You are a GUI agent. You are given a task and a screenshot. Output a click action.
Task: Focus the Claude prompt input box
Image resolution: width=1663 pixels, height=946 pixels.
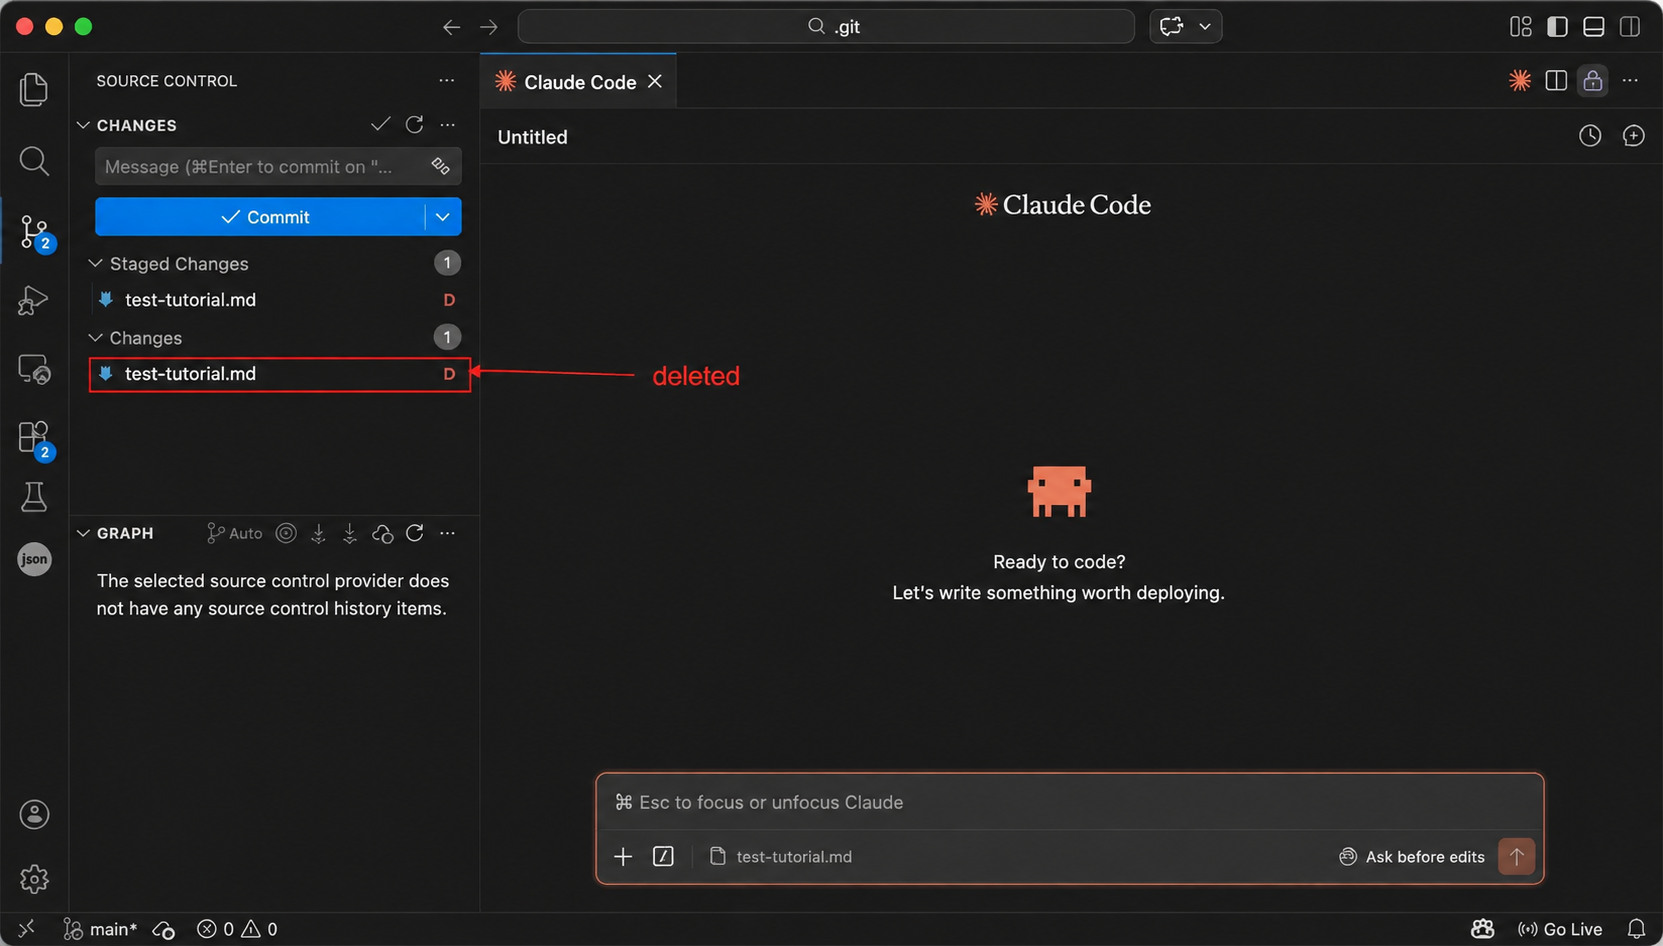coord(1070,802)
